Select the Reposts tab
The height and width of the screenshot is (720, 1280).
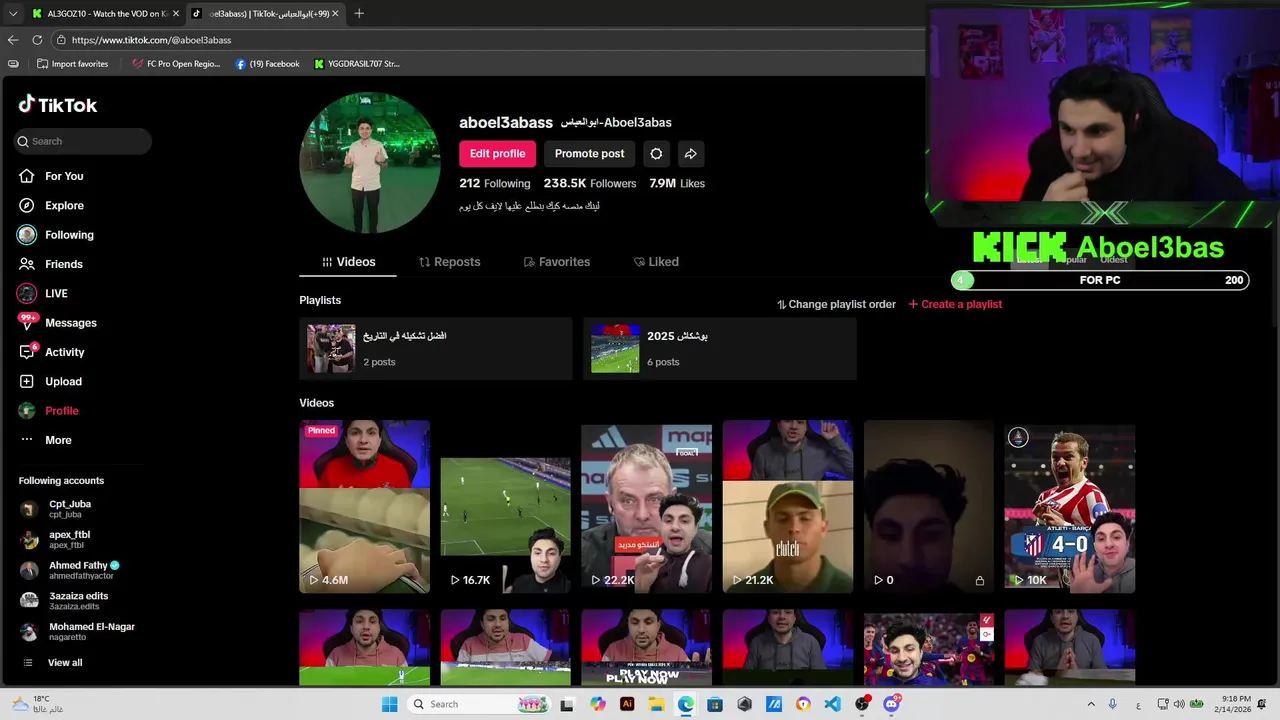click(449, 262)
